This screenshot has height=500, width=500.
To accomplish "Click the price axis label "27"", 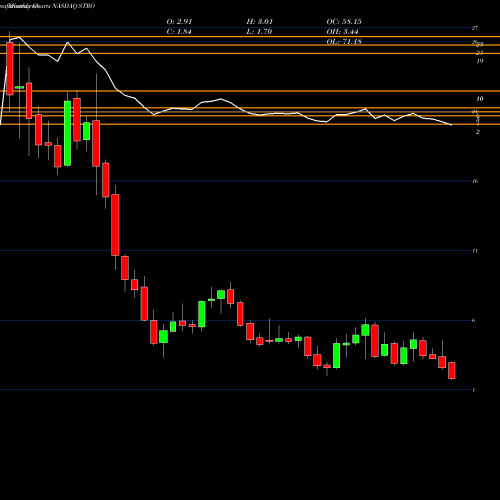I will click(x=475, y=28).
